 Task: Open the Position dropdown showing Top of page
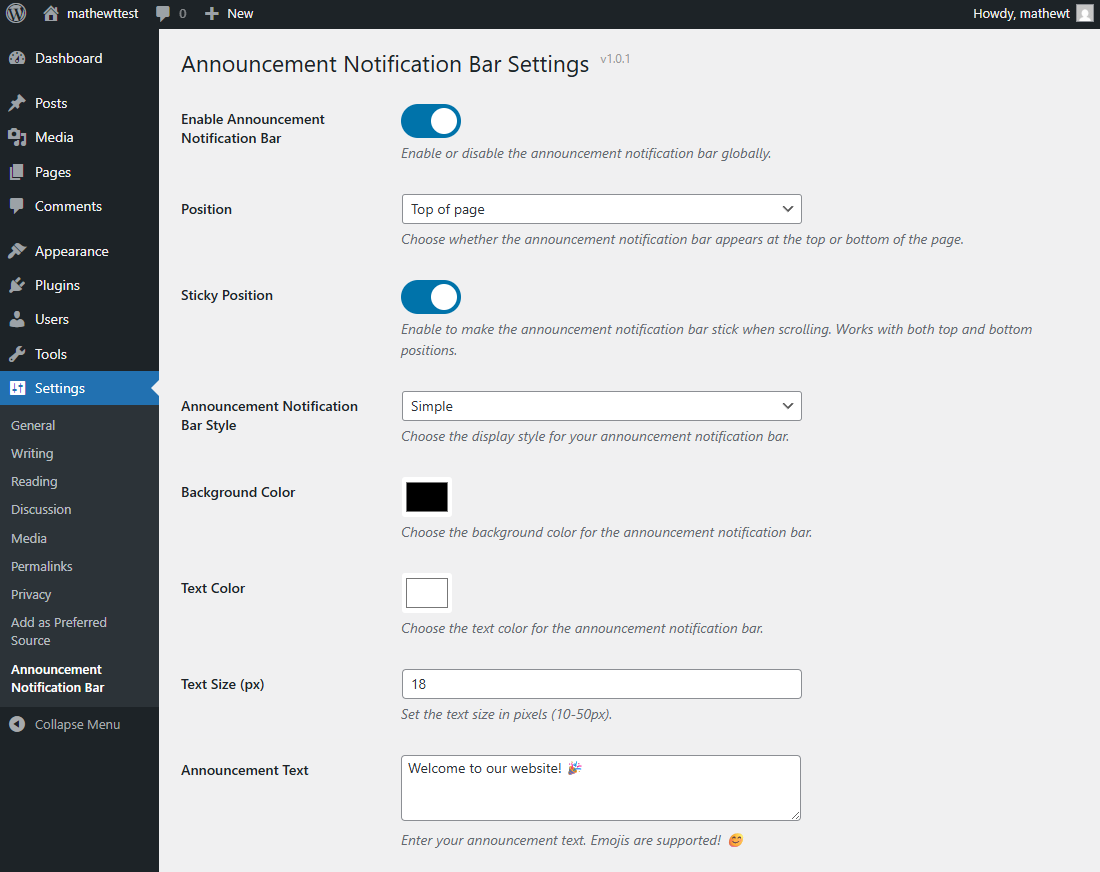click(x=600, y=209)
